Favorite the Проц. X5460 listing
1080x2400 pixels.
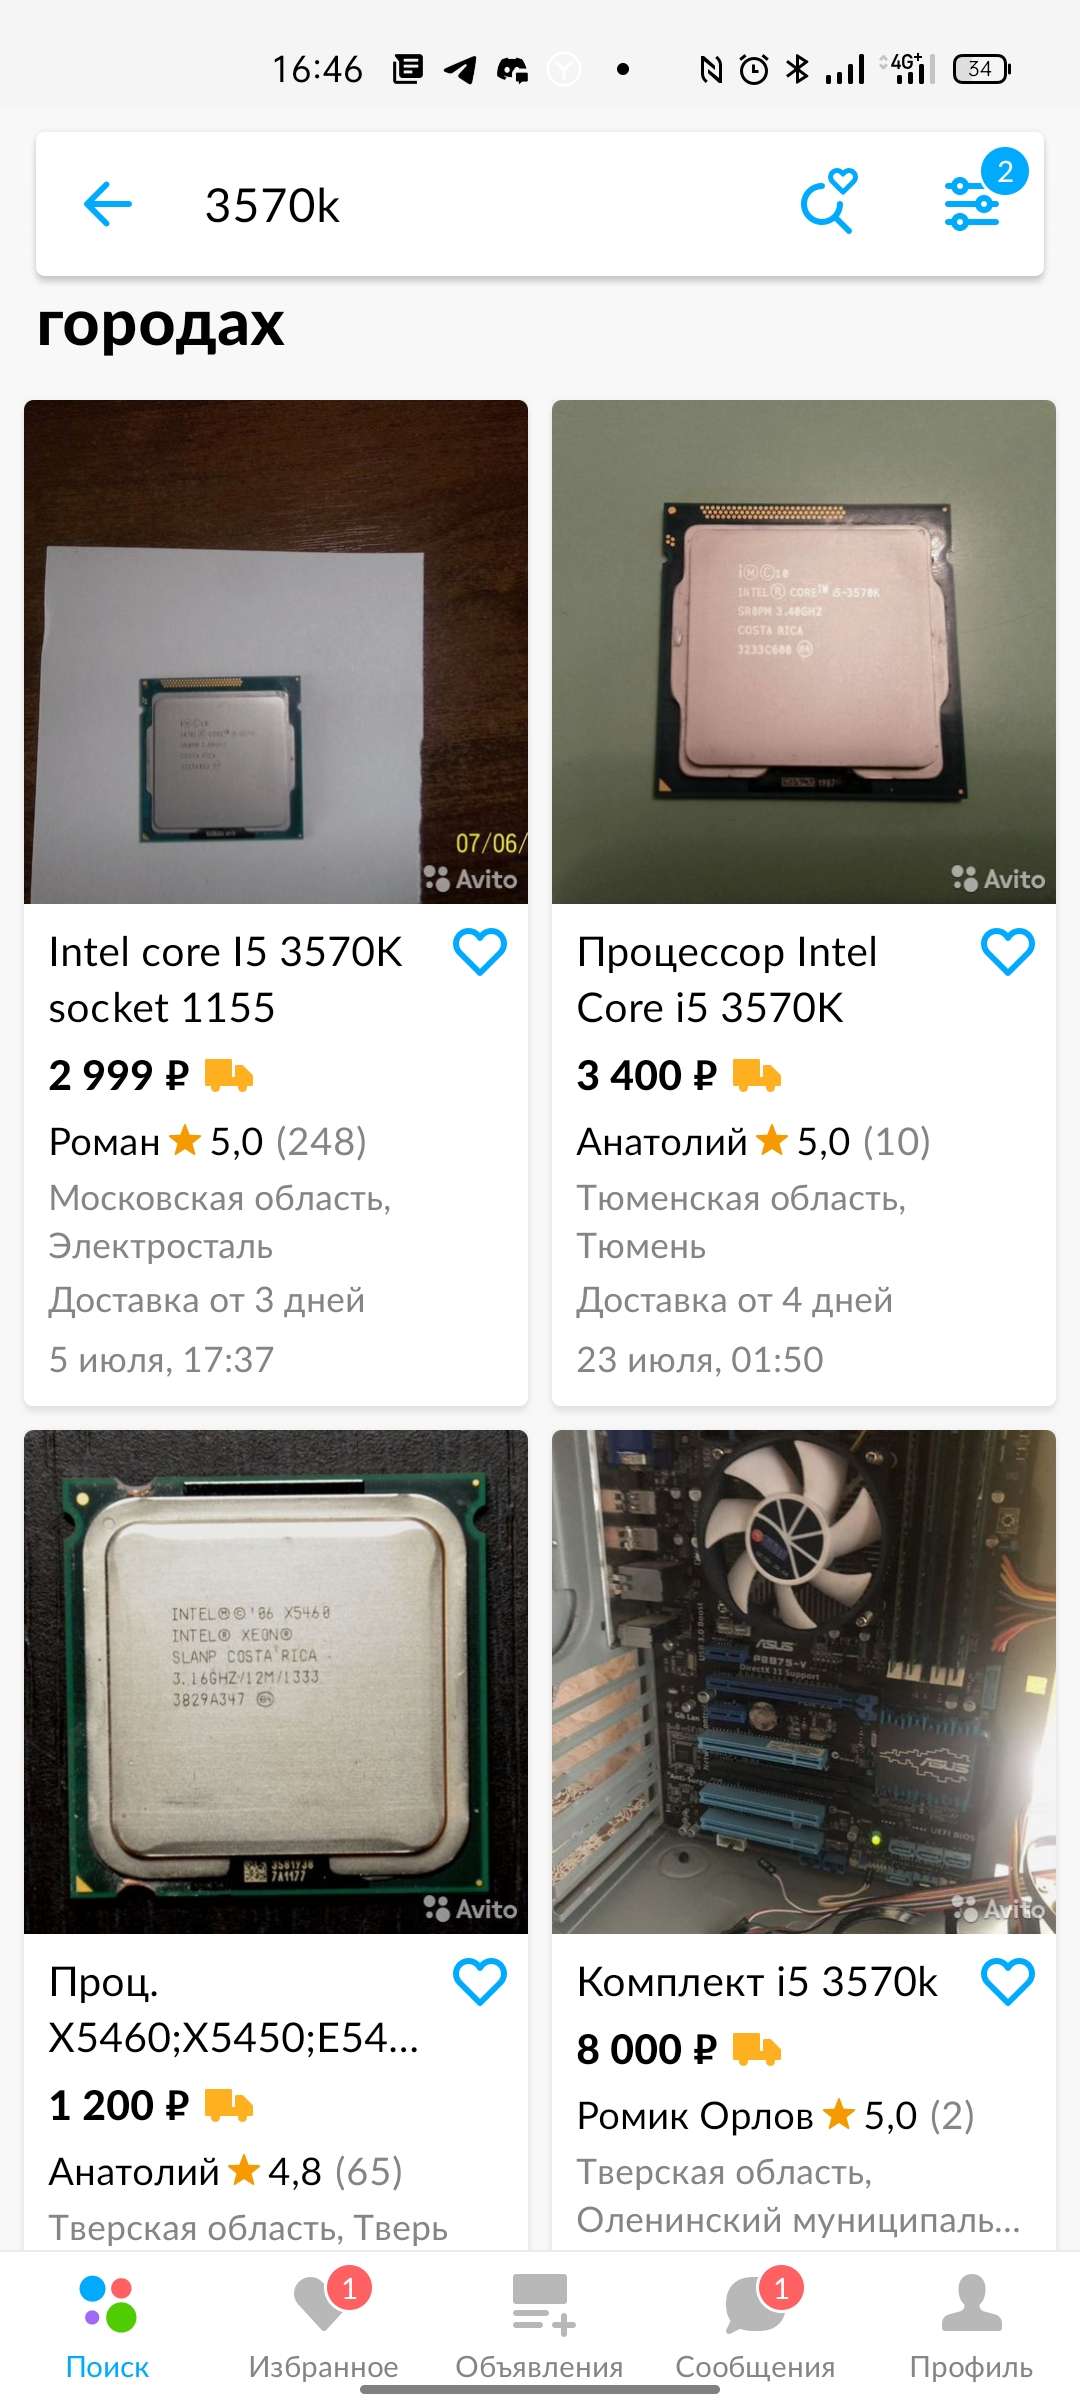[480, 1981]
